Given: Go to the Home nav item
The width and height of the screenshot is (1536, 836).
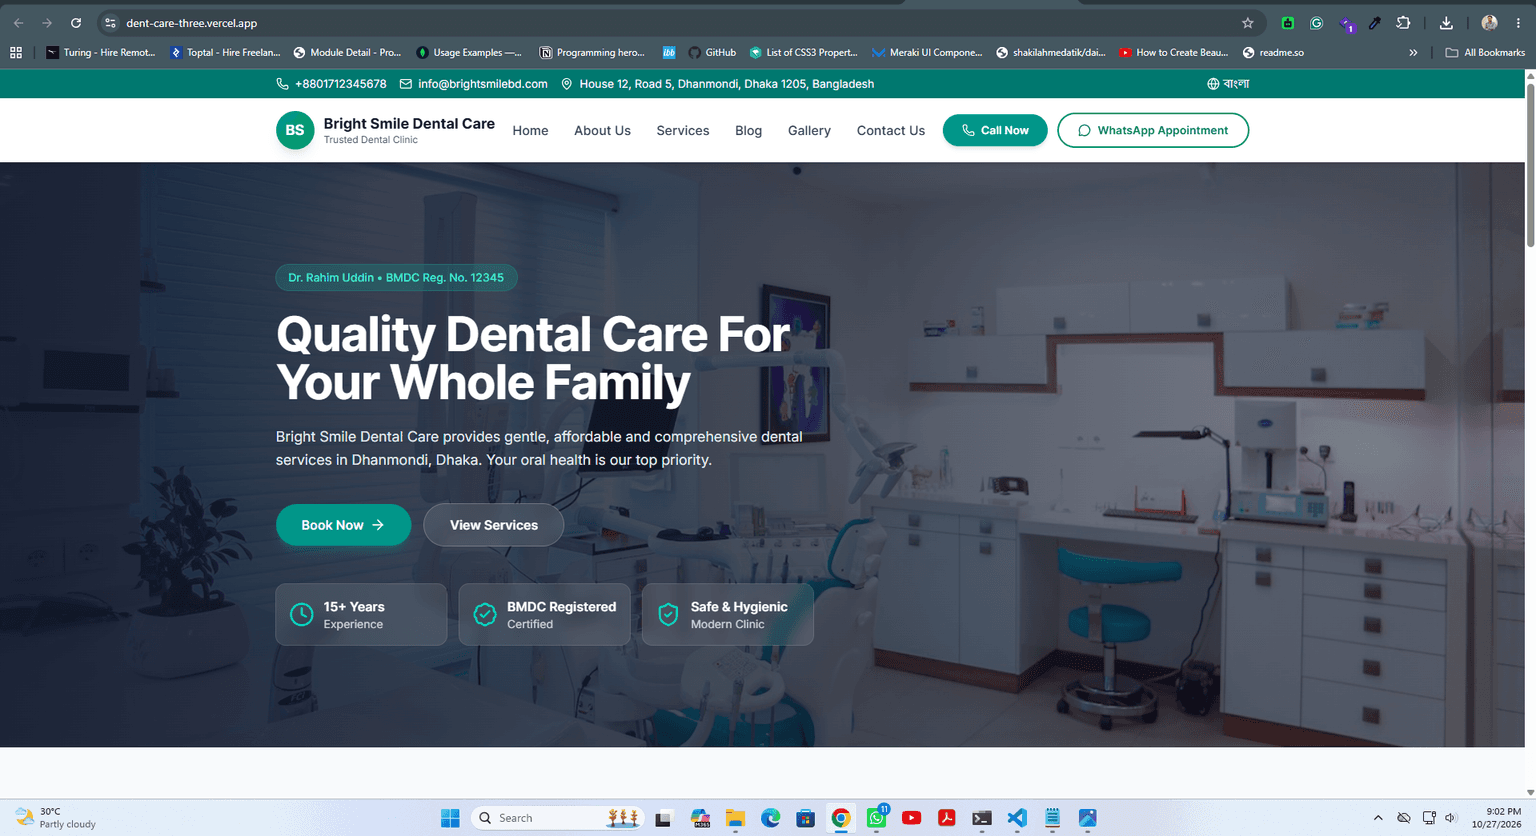Looking at the screenshot, I should (530, 131).
